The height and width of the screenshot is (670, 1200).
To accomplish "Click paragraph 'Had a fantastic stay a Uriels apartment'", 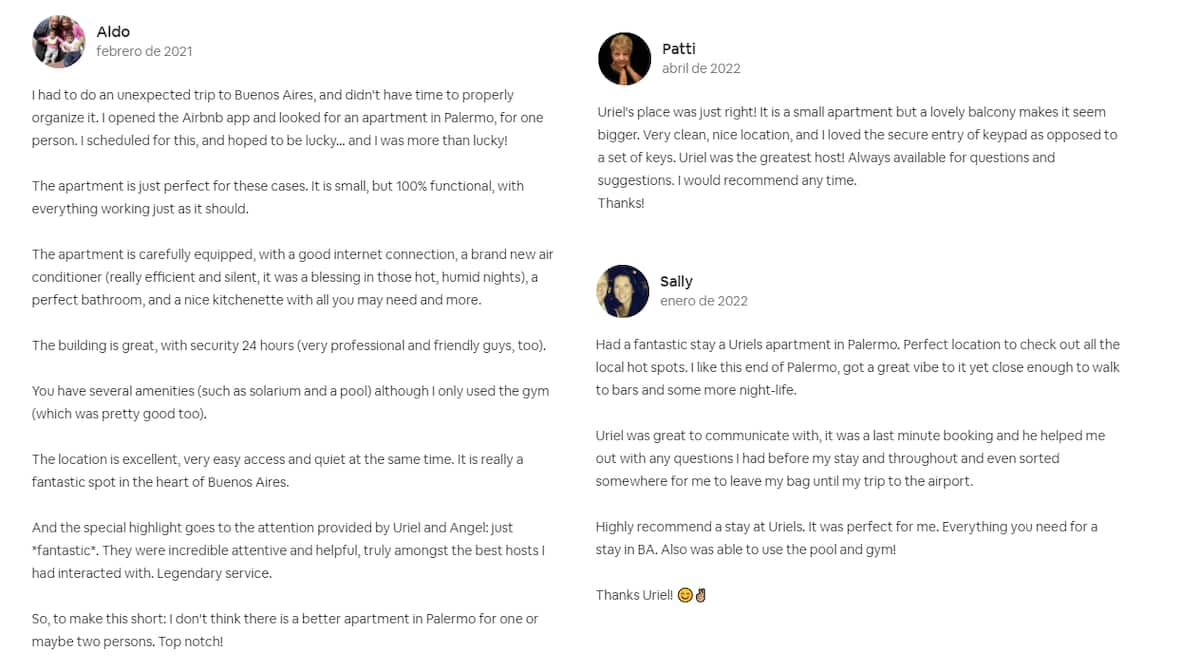I will click(857, 367).
